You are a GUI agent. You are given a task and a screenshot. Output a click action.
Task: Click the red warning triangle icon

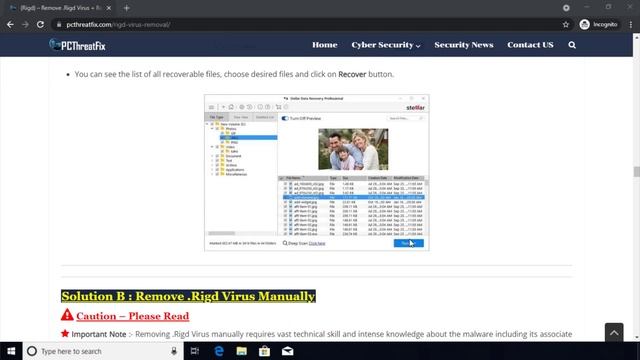pyautogui.click(x=67, y=315)
